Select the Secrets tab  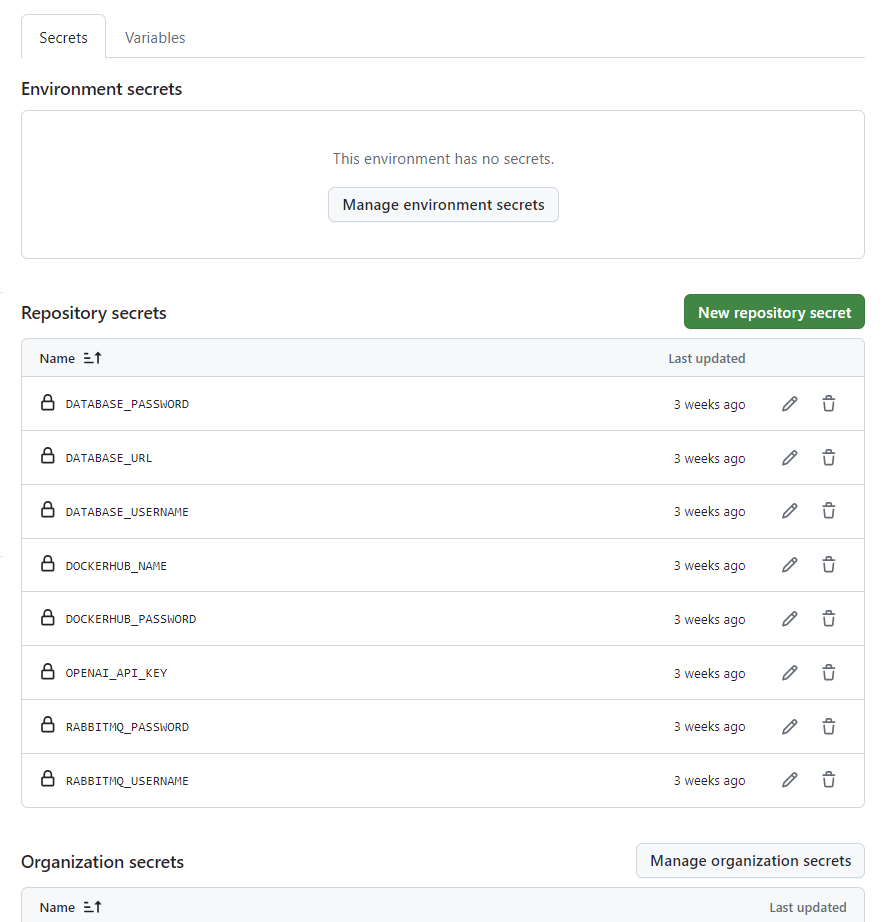point(63,38)
